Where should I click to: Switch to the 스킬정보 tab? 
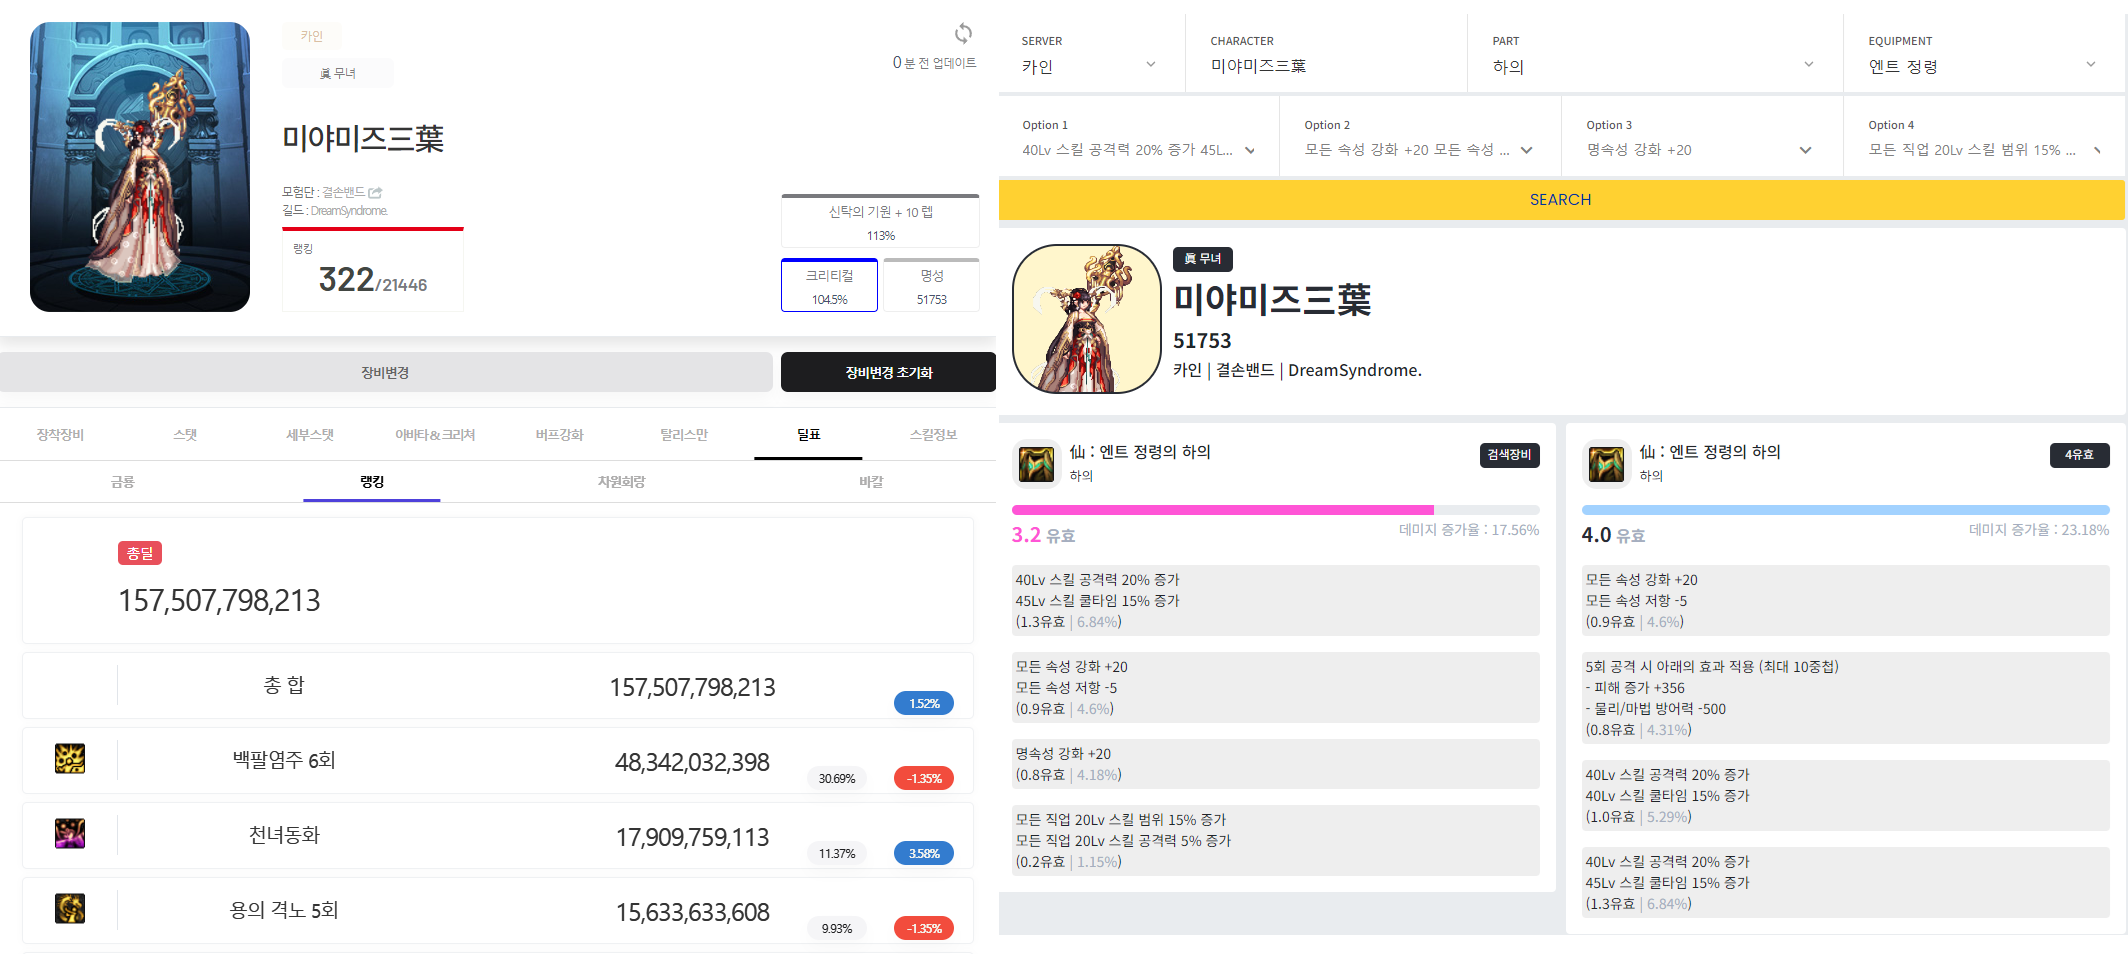tap(933, 435)
